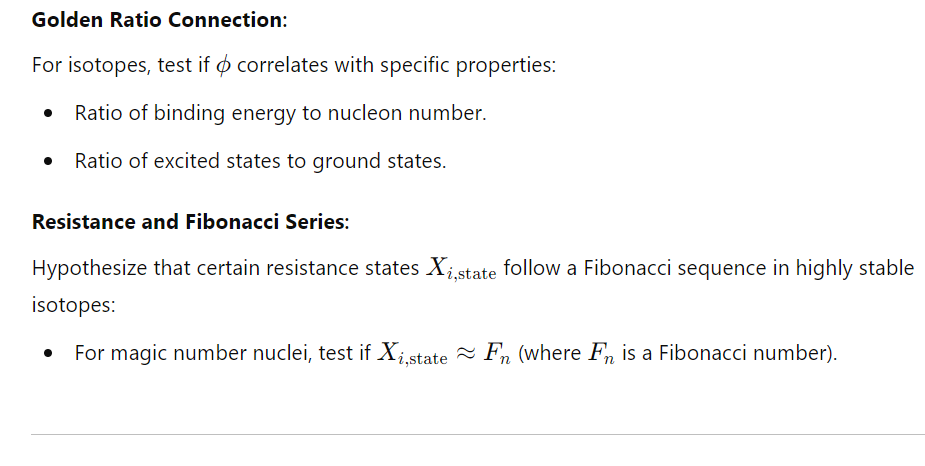Select the X i,state formula after 'resistance states'
Image resolution: width=925 pixels, height=466 pixels.
tap(461, 269)
